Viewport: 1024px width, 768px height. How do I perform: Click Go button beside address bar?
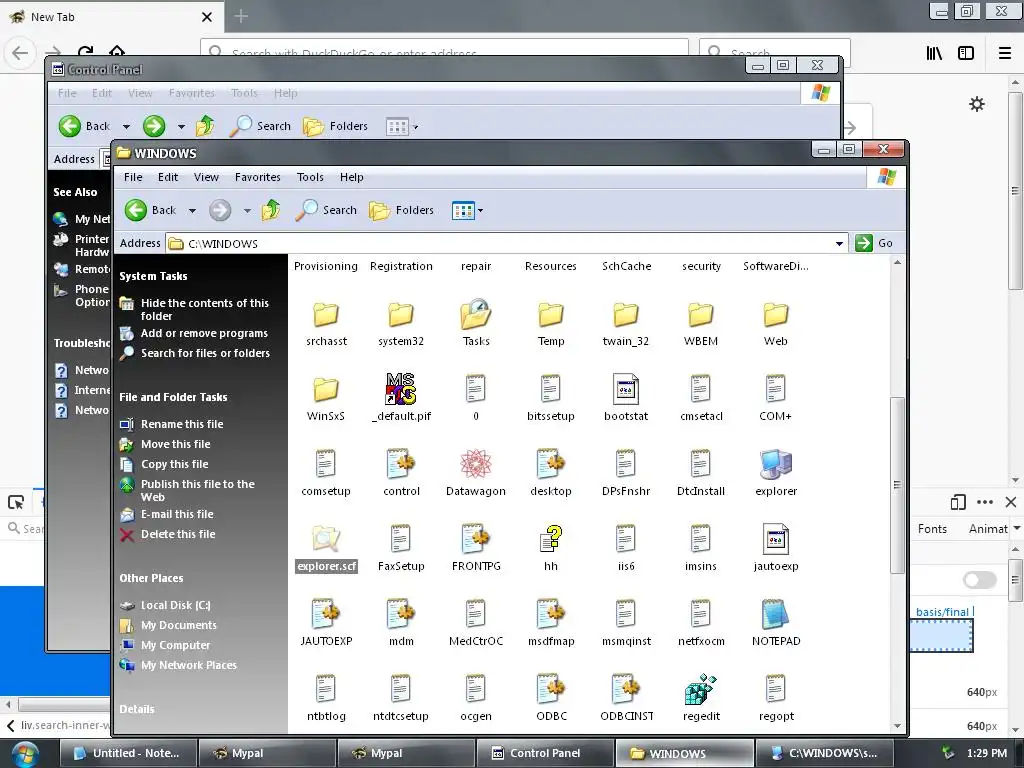click(874, 243)
